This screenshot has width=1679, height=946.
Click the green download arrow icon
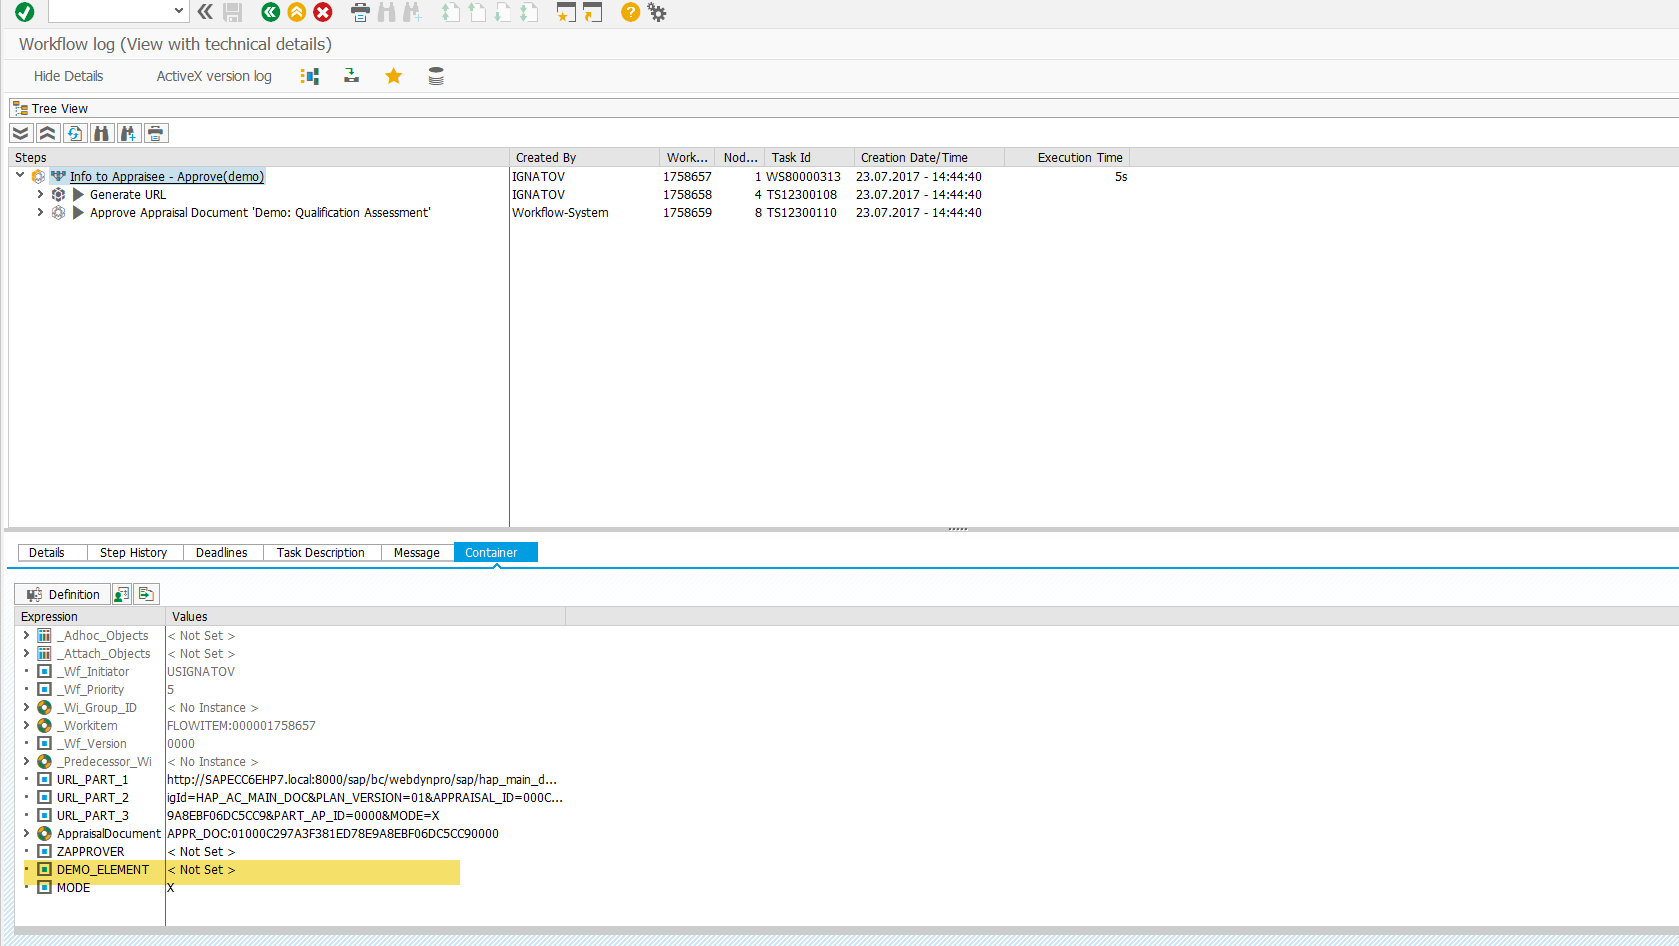click(351, 76)
